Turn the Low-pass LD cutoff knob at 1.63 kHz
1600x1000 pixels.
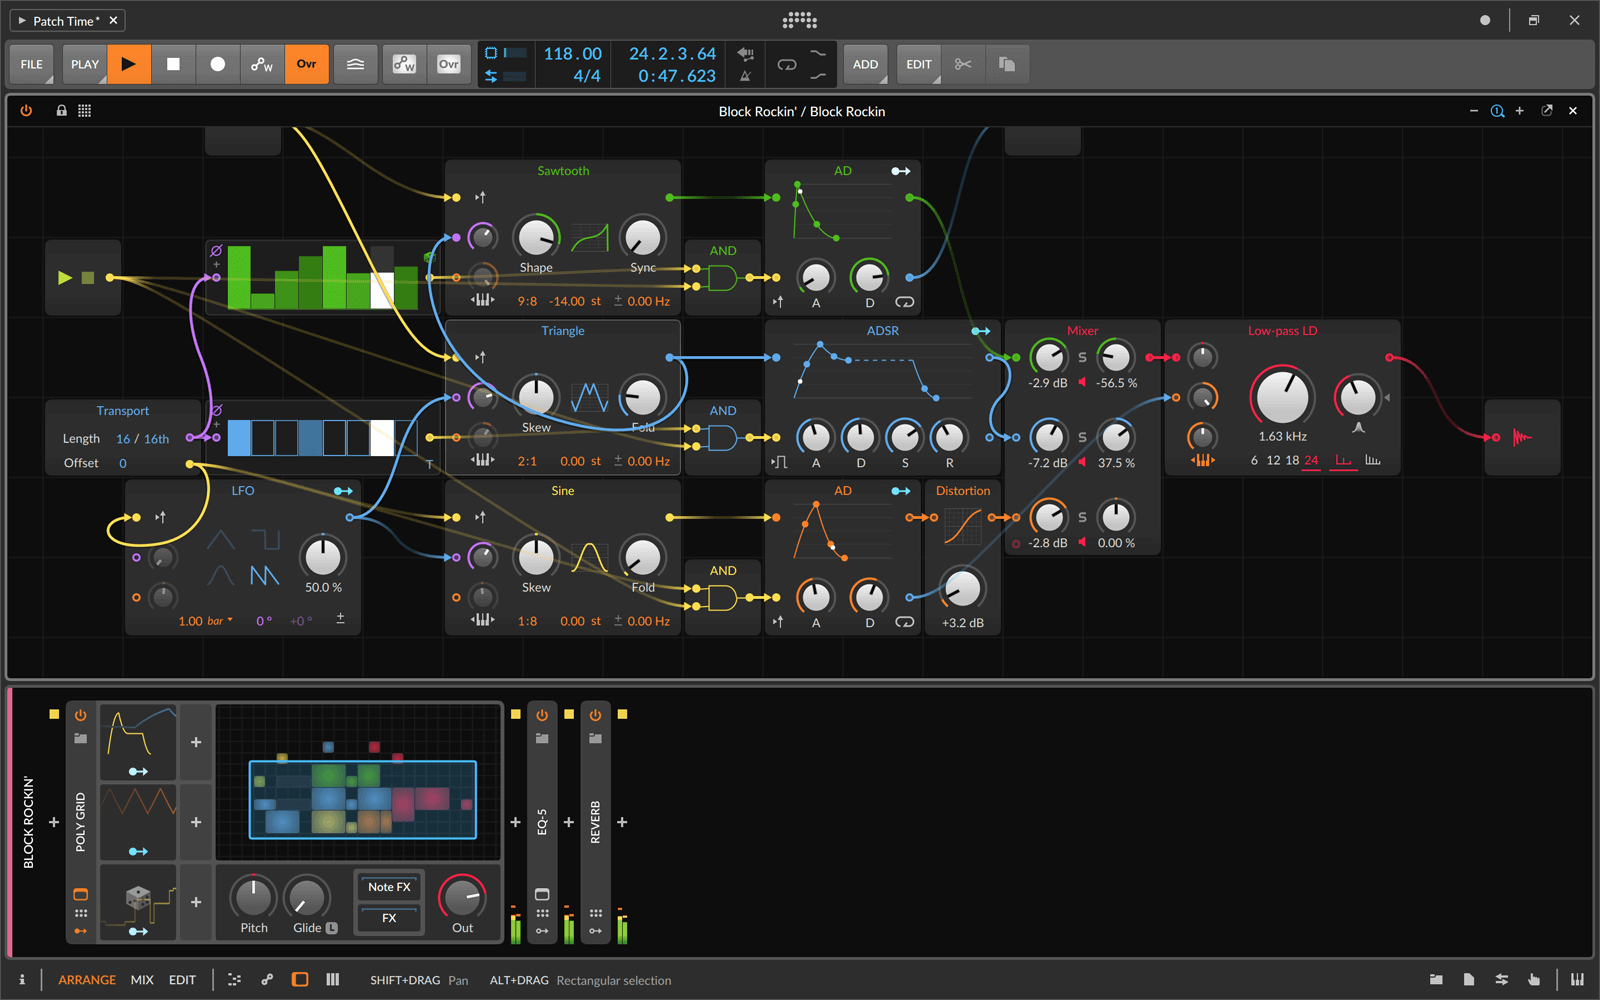(x=1283, y=397)
